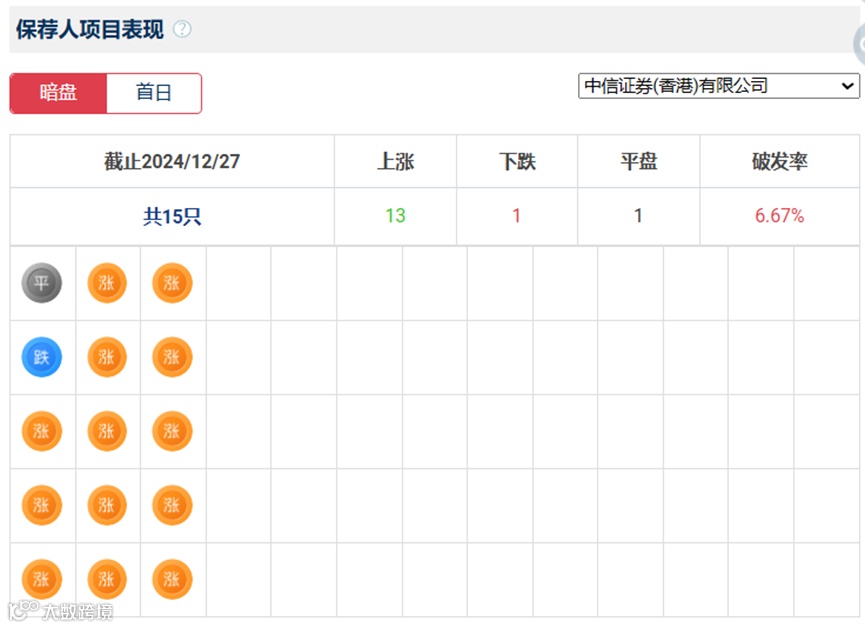The width and height of the screenshot is (865, 628).
Task: Click the 保荐人项目表现 section title
Action: click(x=89, y=29)
